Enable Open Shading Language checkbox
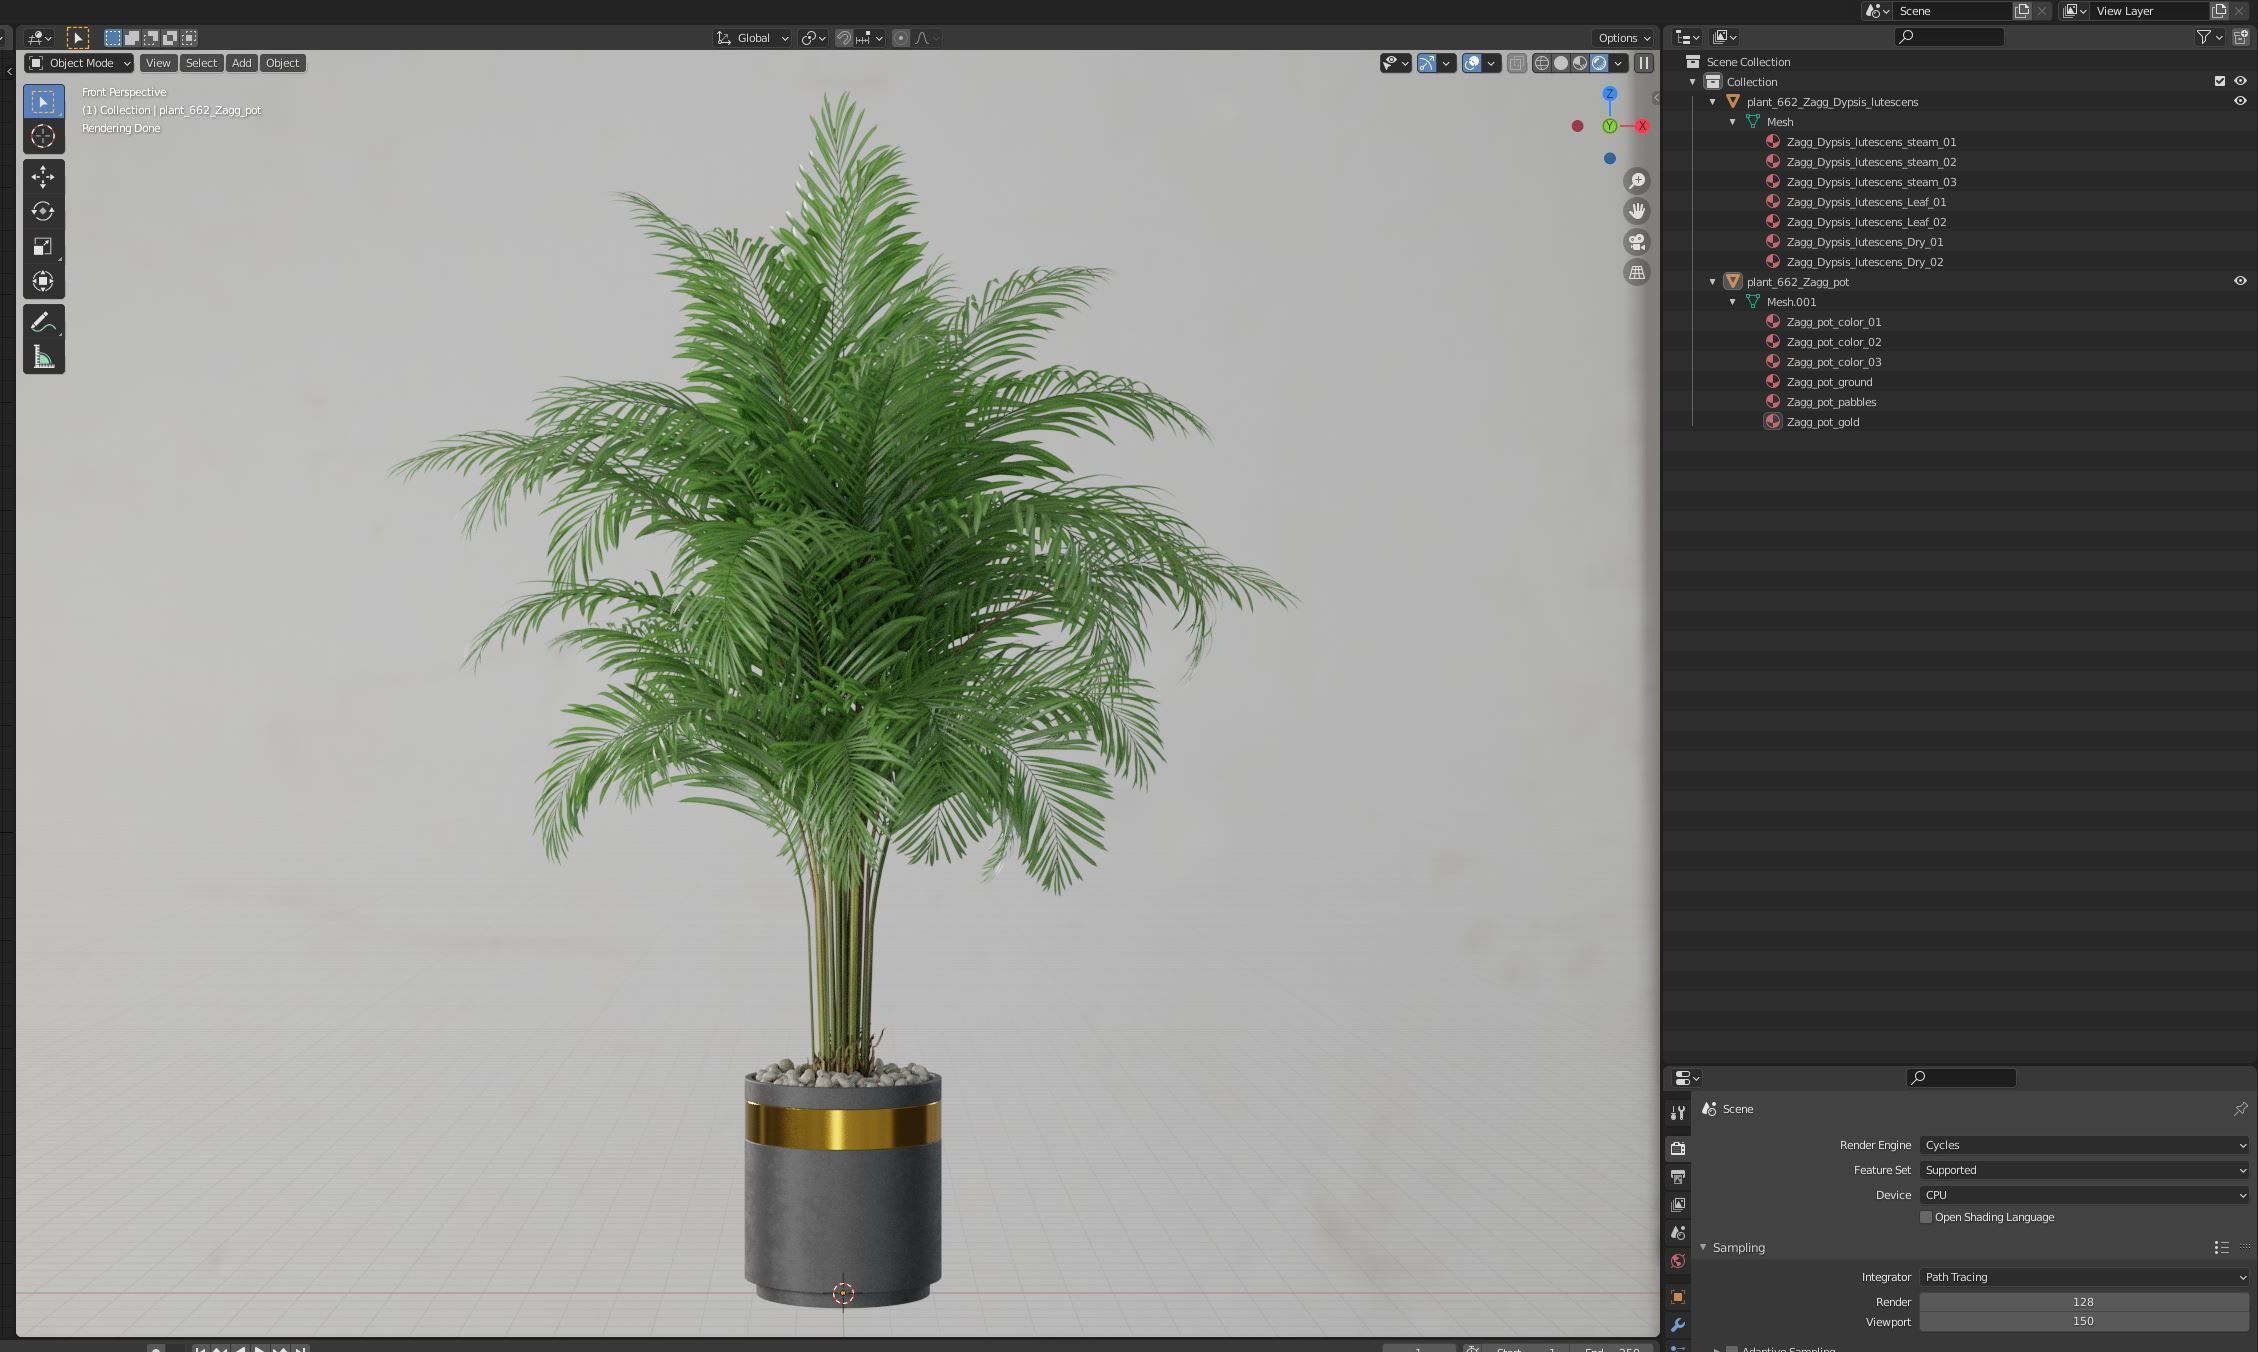This screenshot has width=2258, height=1352. point(1926,1217)
